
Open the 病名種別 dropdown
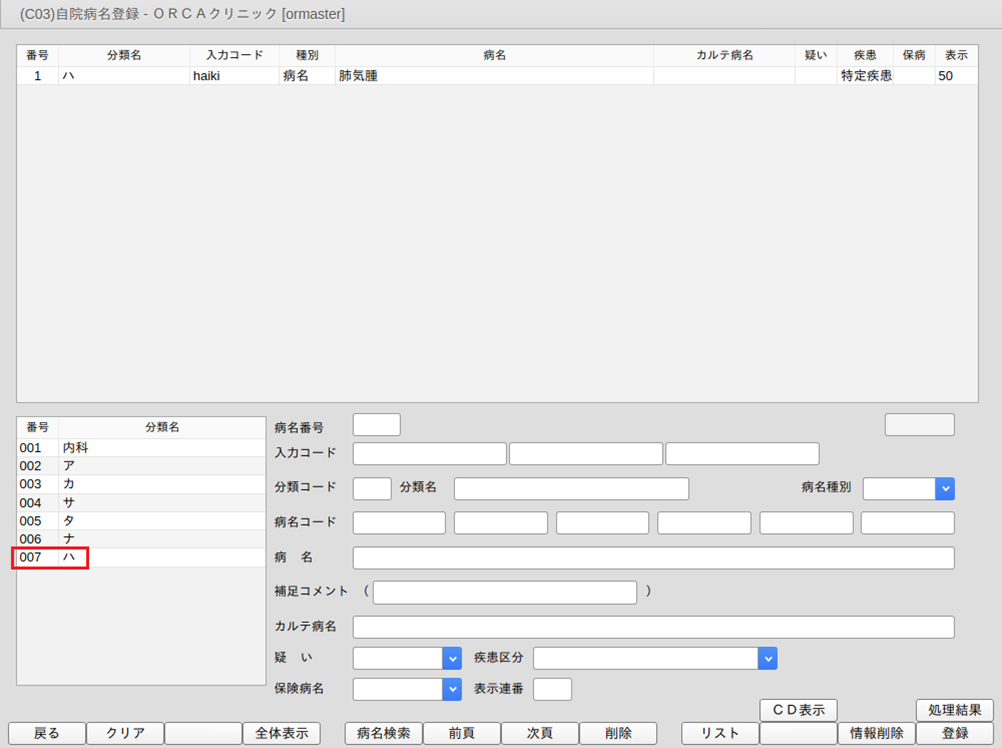point(944,488)
